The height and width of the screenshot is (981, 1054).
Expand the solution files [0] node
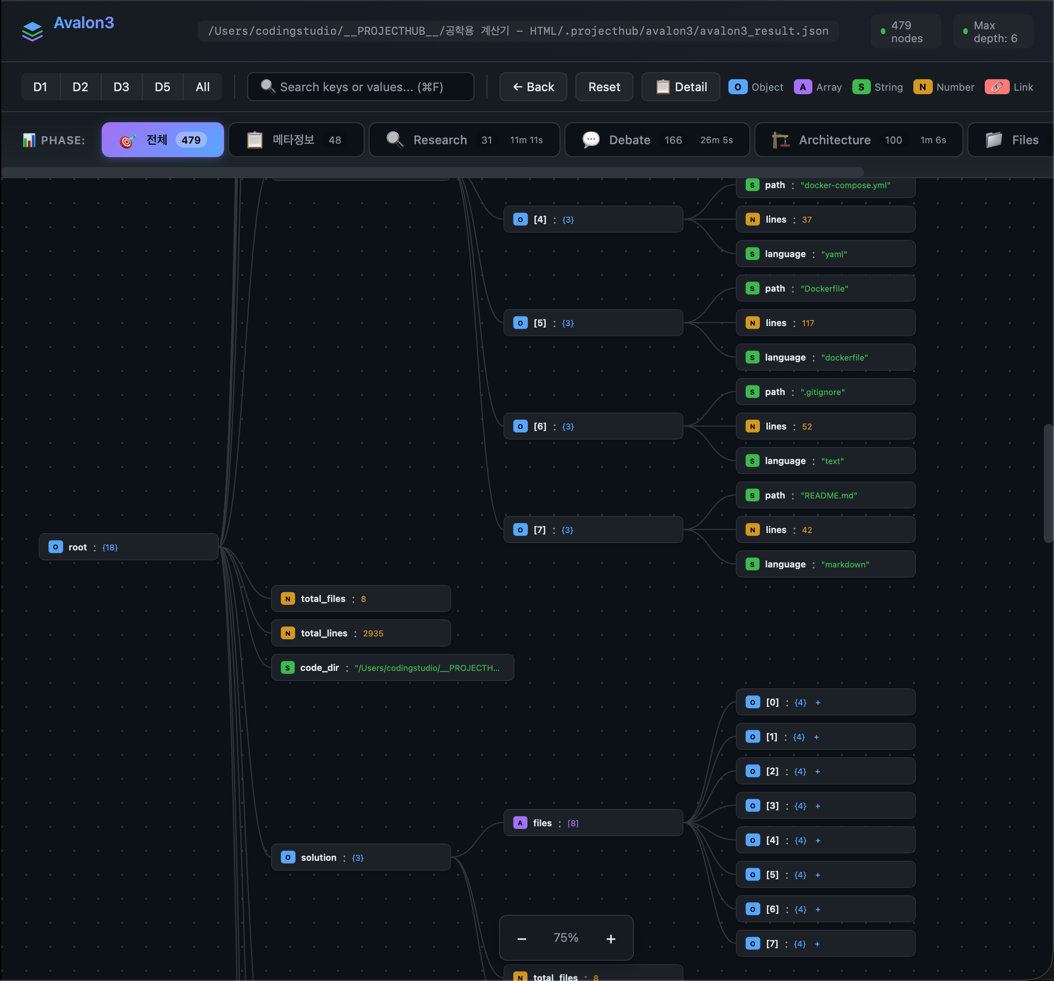point(818,703)
